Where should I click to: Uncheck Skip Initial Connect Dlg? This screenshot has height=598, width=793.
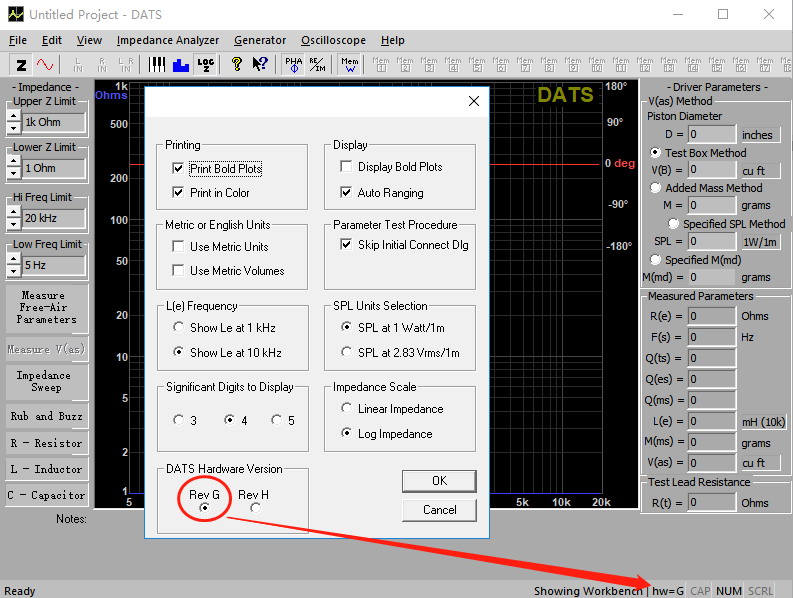click(x=347, y=244)
